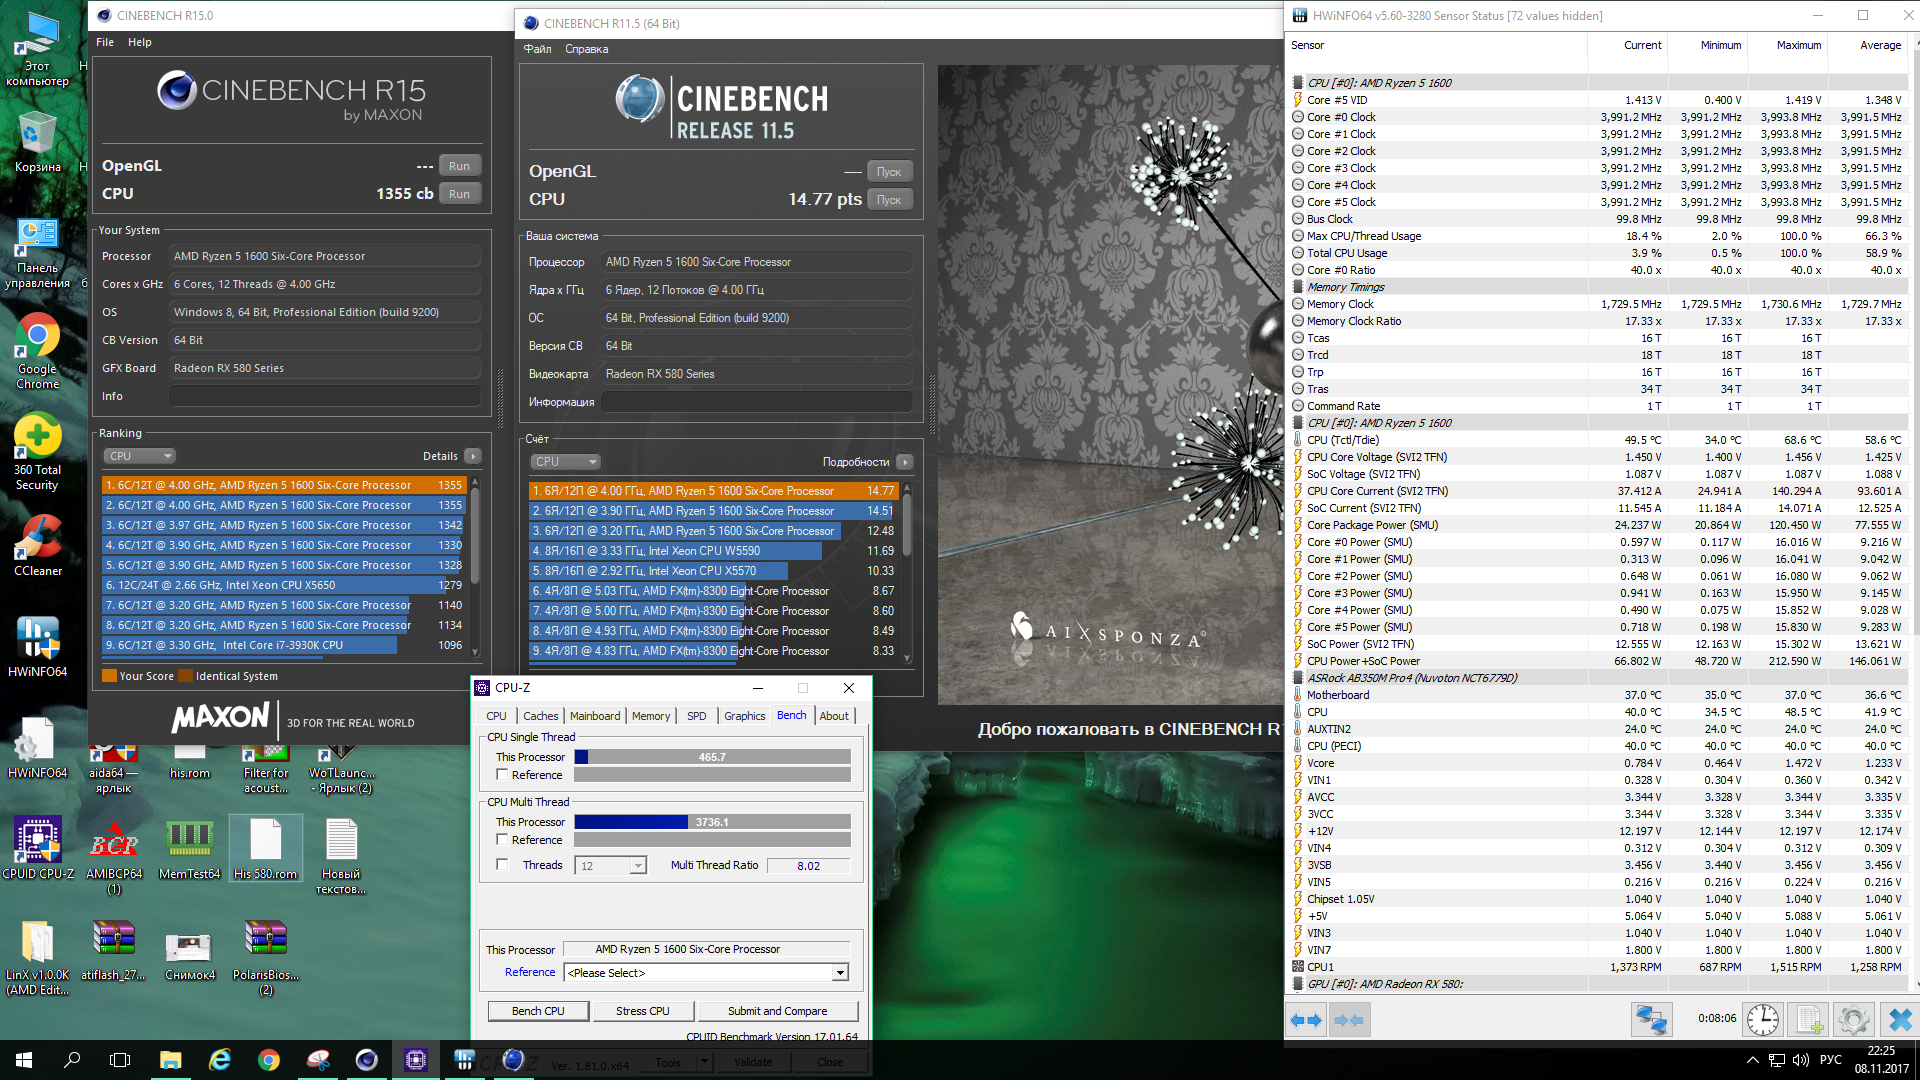Screen dimensions: 1920x1080
Task: Open HWiNFO sensor settings gear icon
Action: (x=1853, y=1020)
